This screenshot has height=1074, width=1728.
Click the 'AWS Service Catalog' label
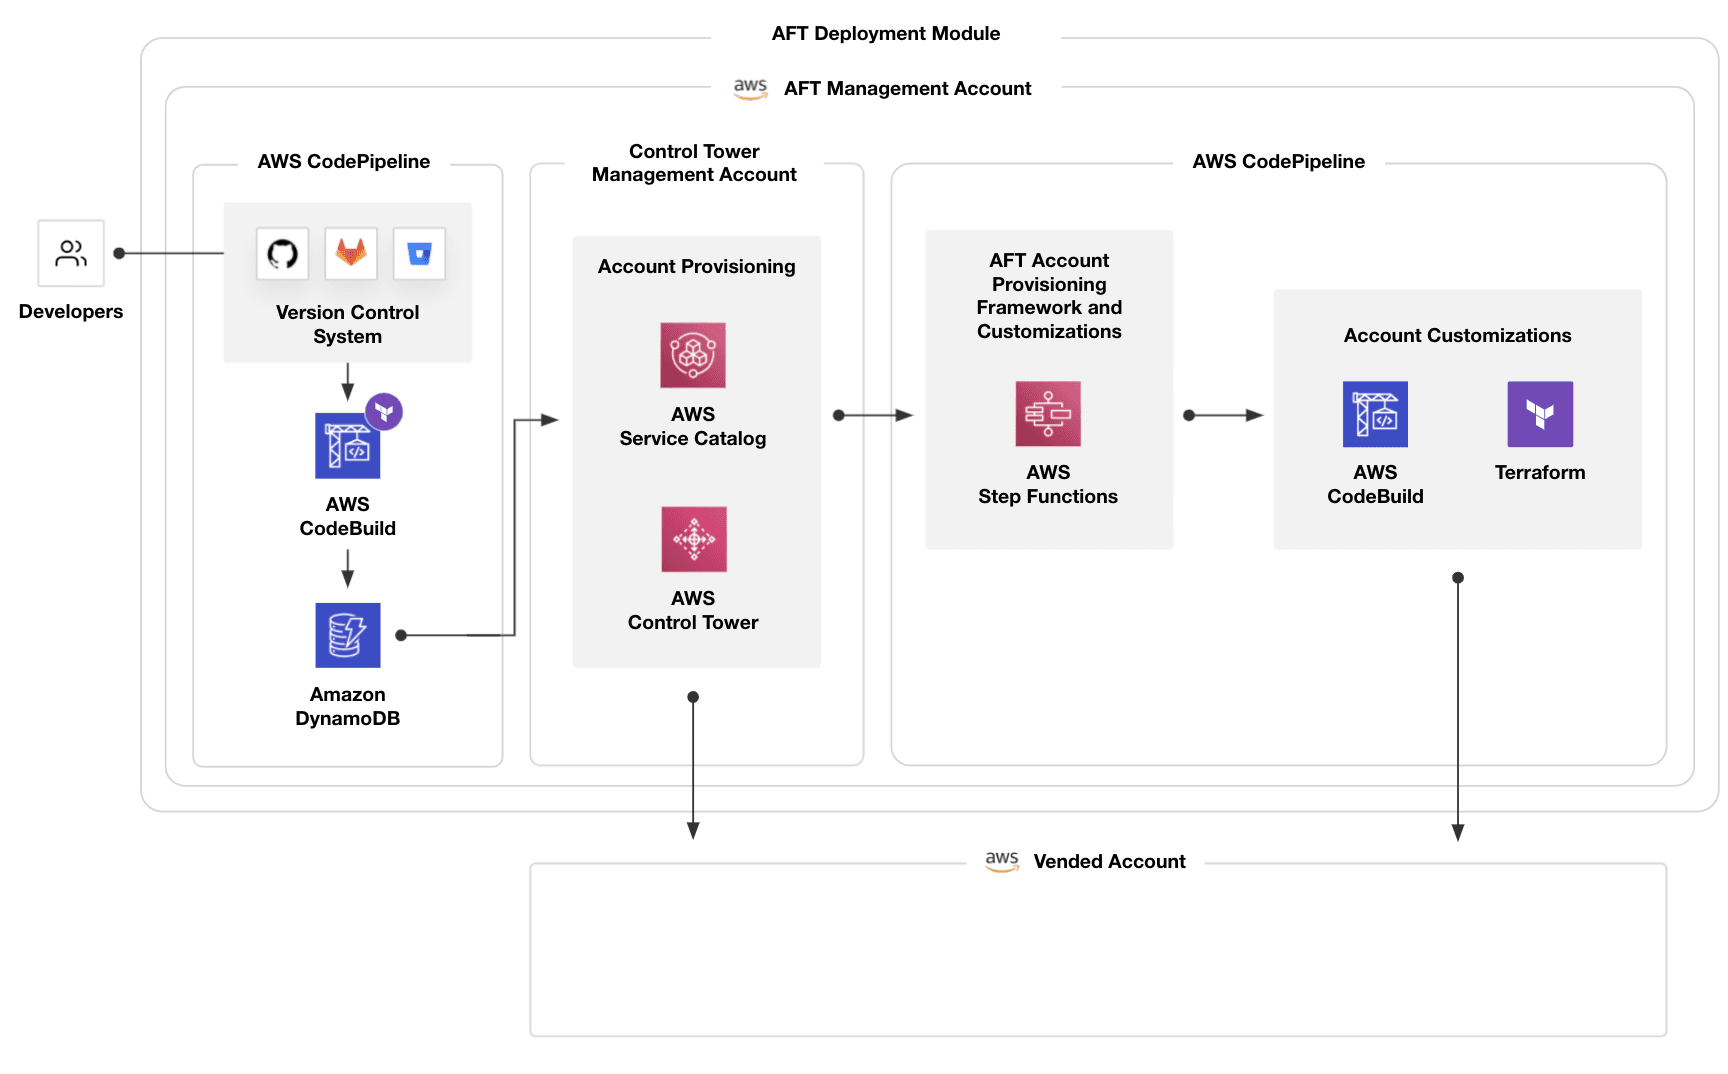pos(693,426)
